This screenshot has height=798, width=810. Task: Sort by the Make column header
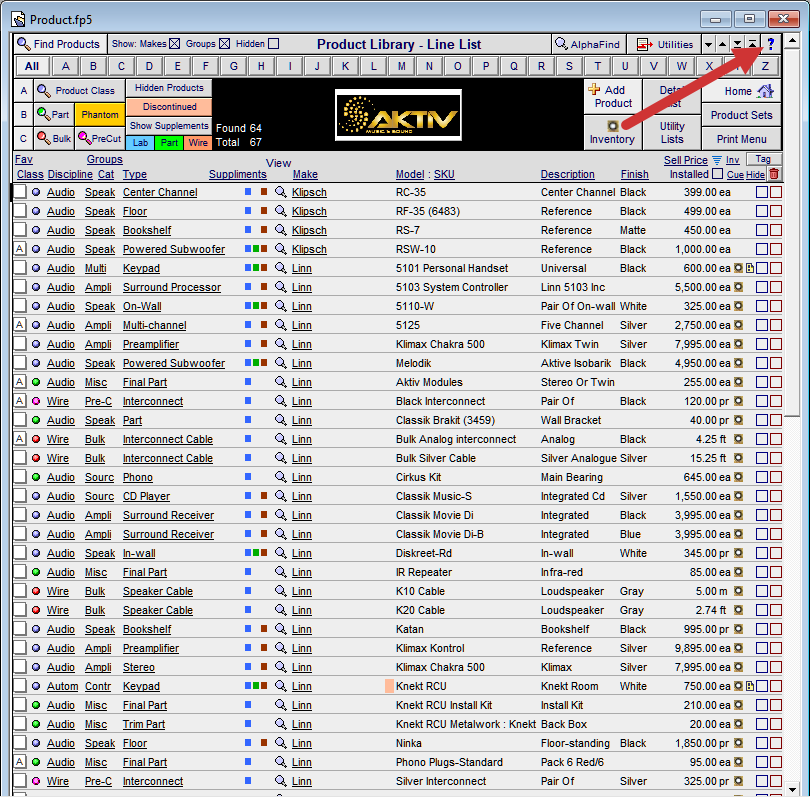coord(305,175)
